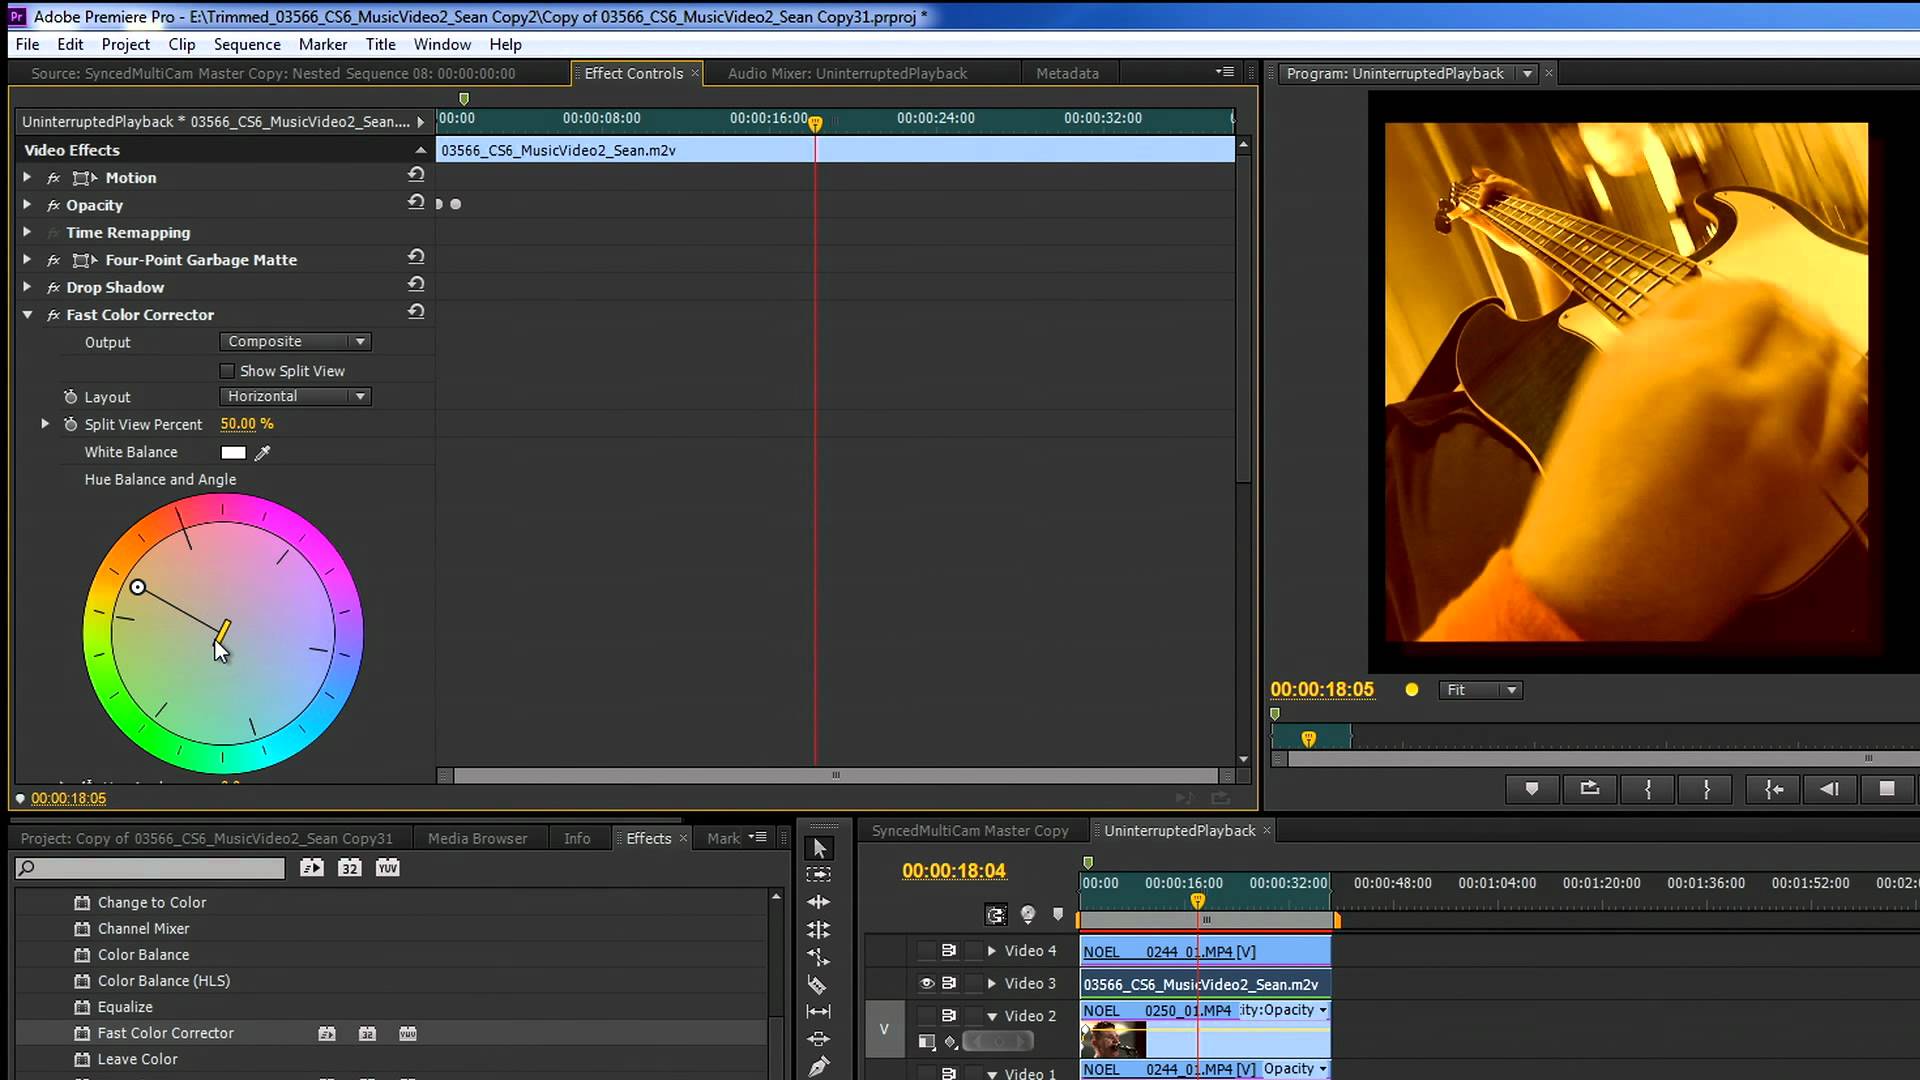Click the Add Marker button in Program monitor

[1531, 789]
